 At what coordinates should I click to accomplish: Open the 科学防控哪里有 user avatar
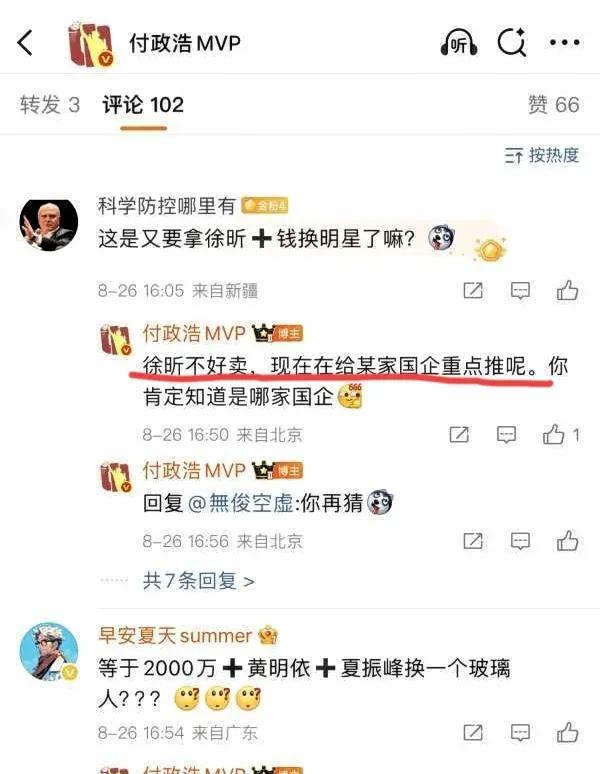(x=48, y=225)
